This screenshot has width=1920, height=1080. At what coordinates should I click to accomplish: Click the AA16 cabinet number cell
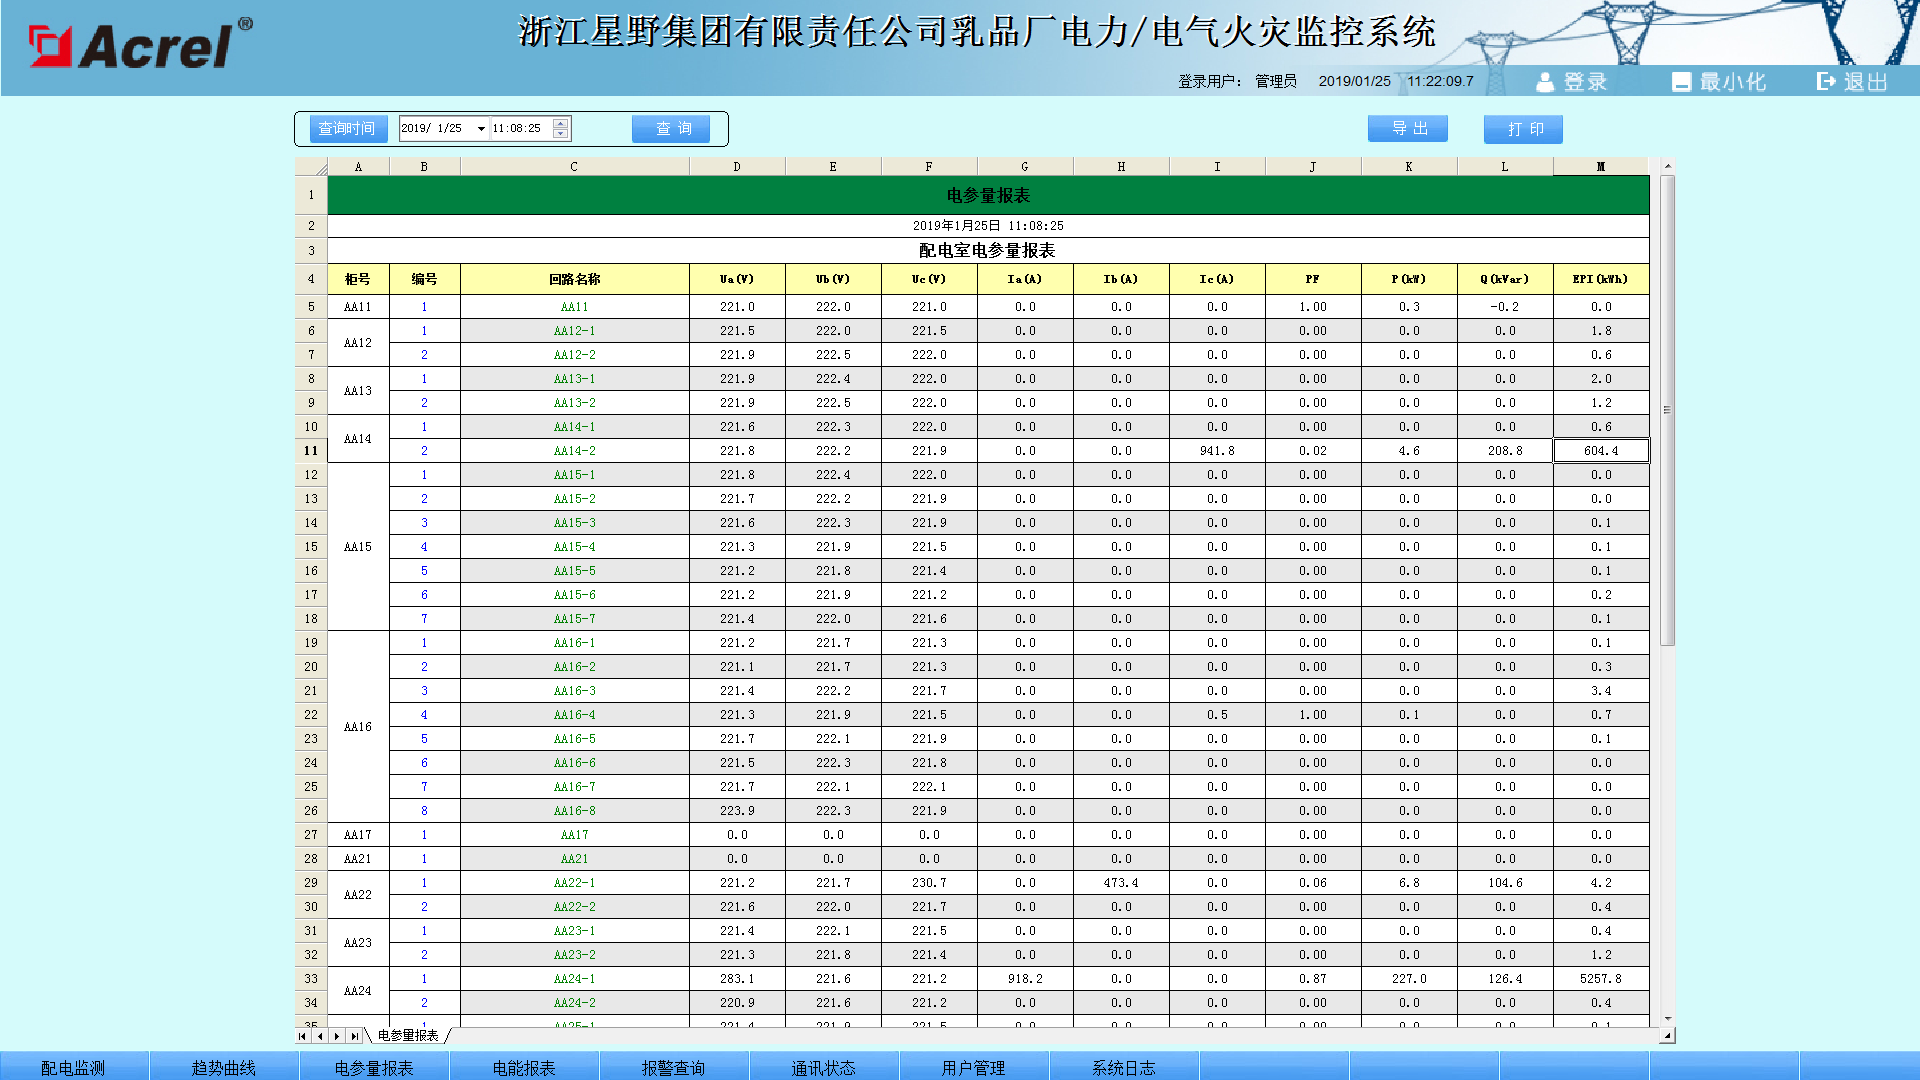point(358,727)
